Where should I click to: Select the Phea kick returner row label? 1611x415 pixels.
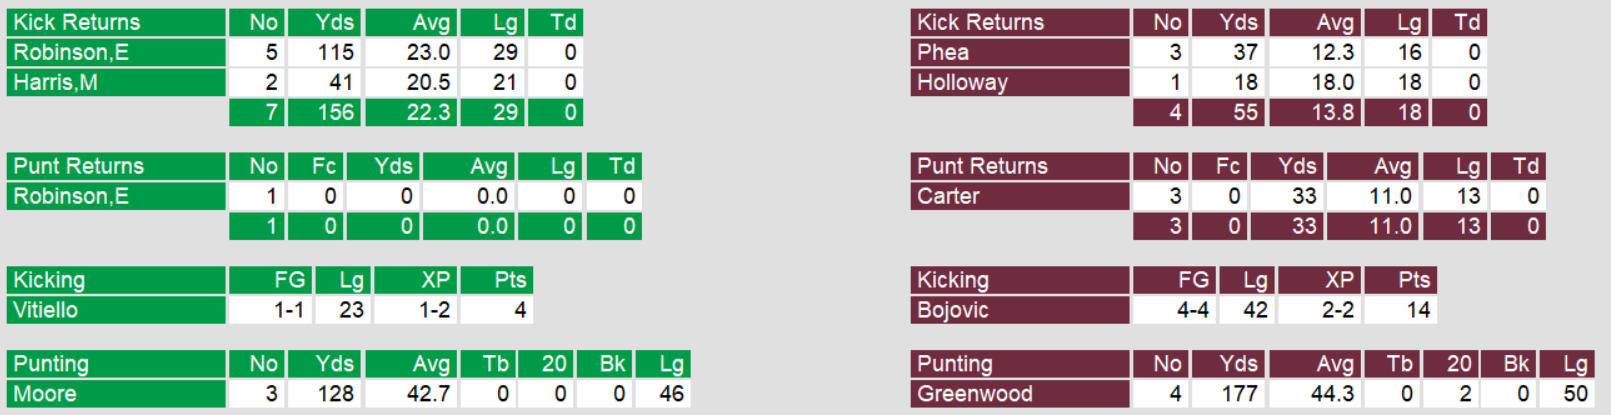point(943,52)
